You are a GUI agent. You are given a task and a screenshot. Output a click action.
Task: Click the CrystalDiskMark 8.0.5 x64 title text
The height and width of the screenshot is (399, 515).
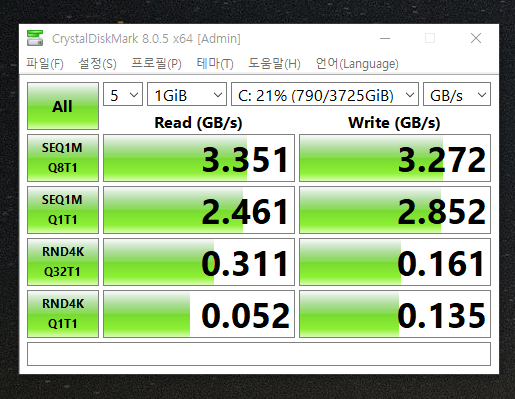coord(146,39)
